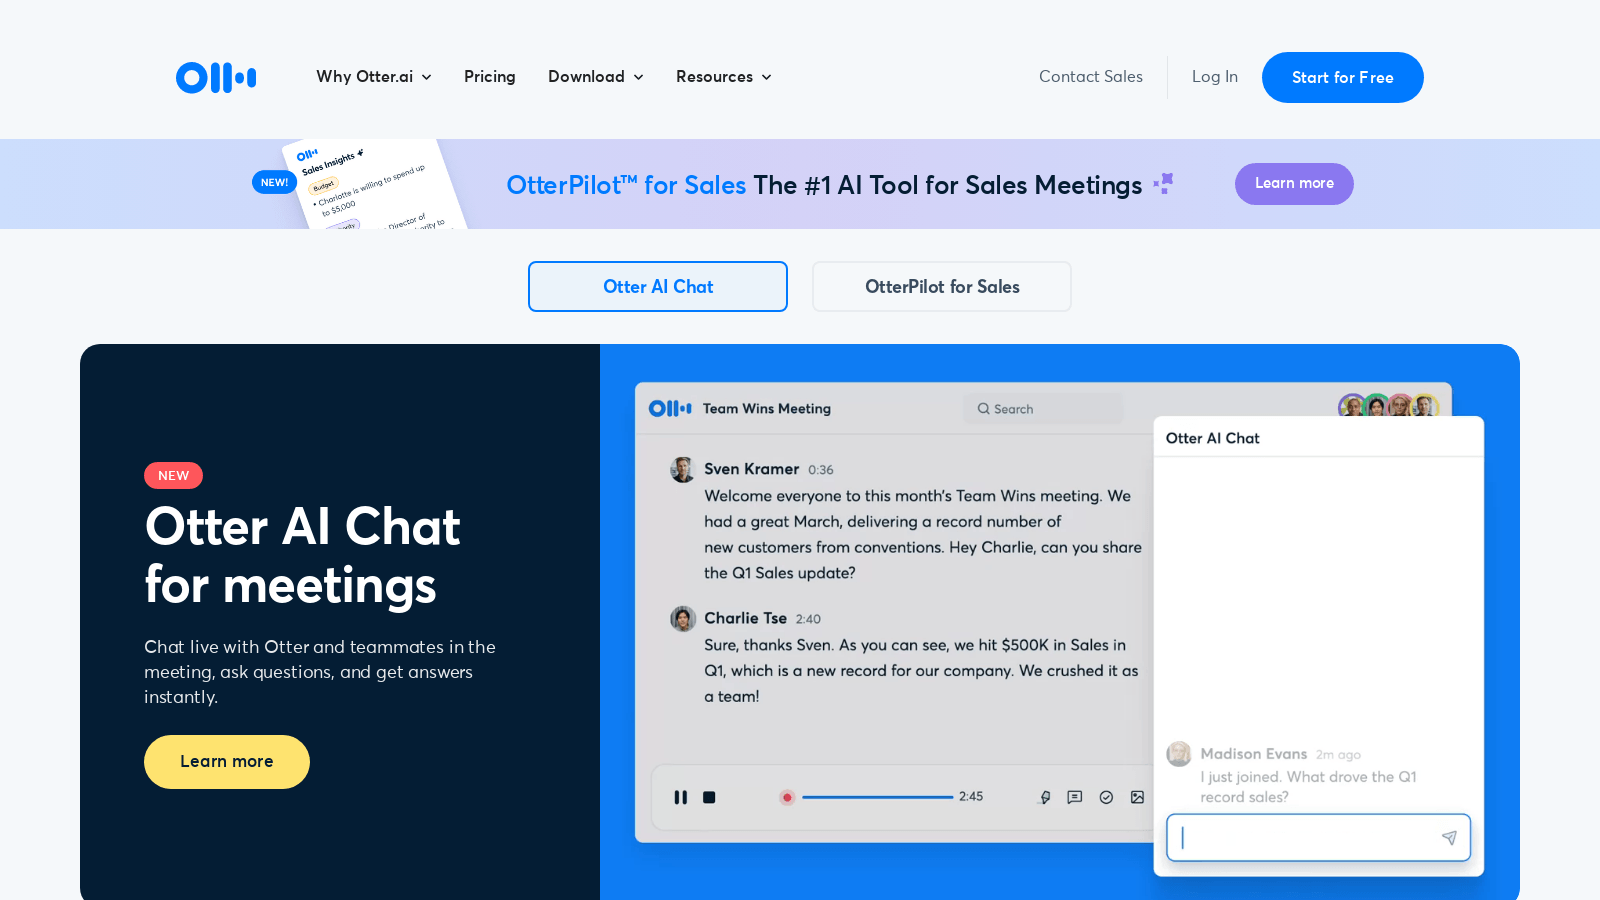Expand the Why Otter.ai dropdown menu
1600x900 pixels.
pos(374,77)
